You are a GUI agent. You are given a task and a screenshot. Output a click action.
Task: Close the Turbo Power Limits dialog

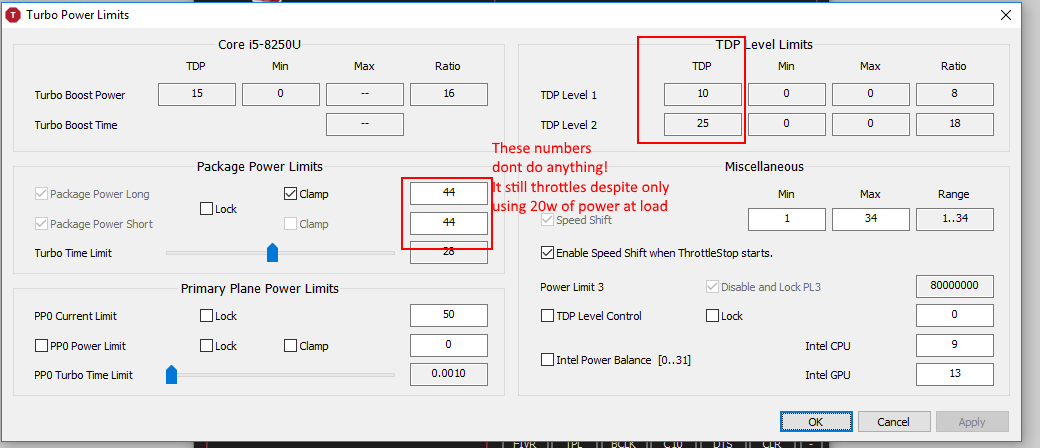pos(1006,16)
